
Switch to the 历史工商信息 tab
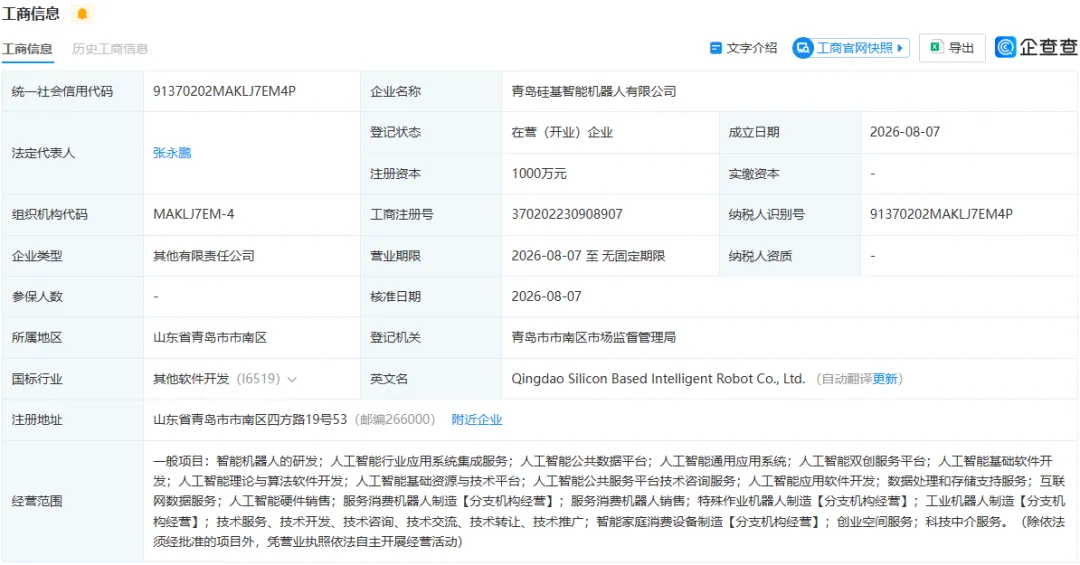coord(110,49)
